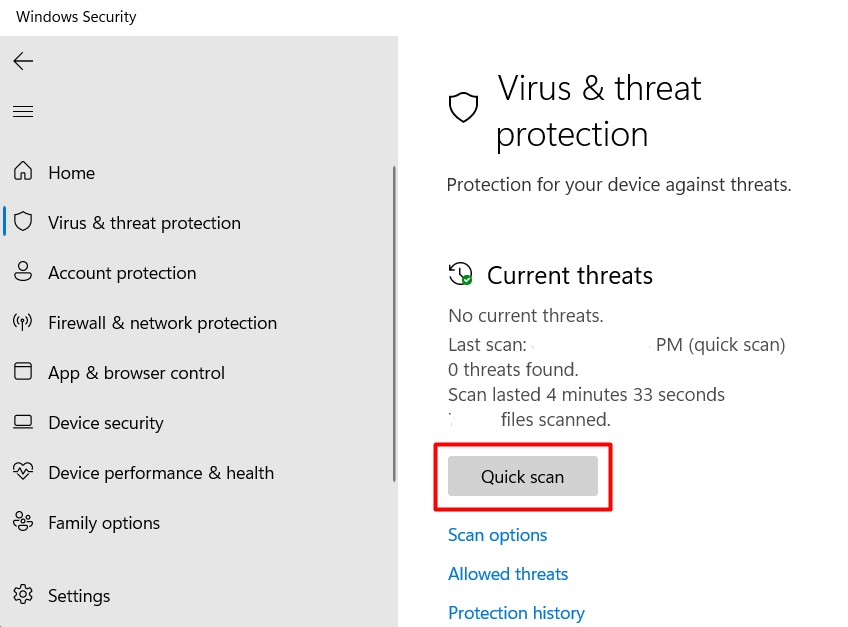Image resolution: width=848 pixels, height=627 pixels.
Task: Go to Device performance & health
Action: click(160, 473)
